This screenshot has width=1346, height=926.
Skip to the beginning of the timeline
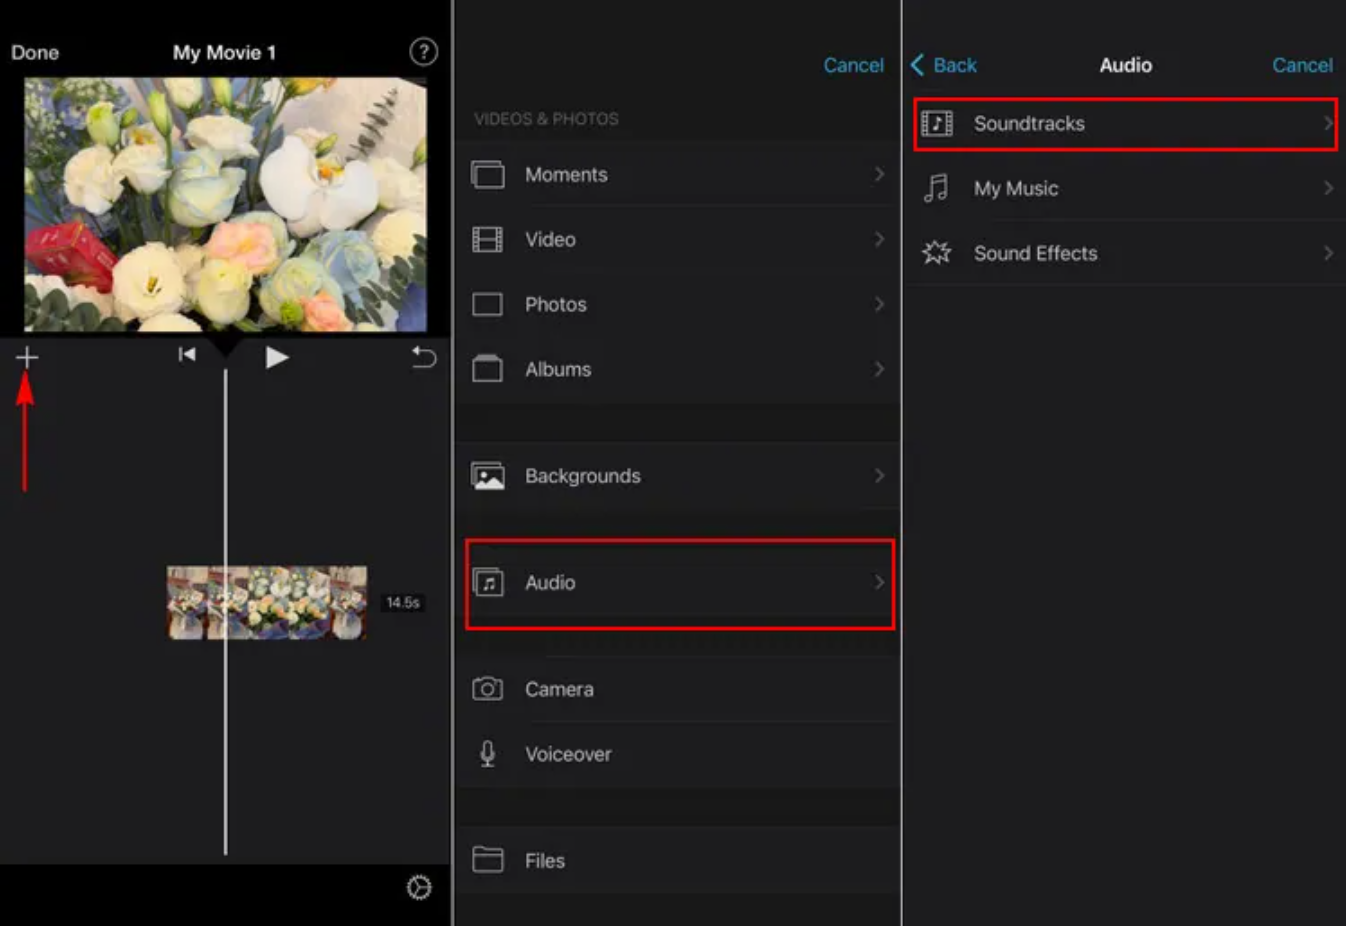coord(186,354)
